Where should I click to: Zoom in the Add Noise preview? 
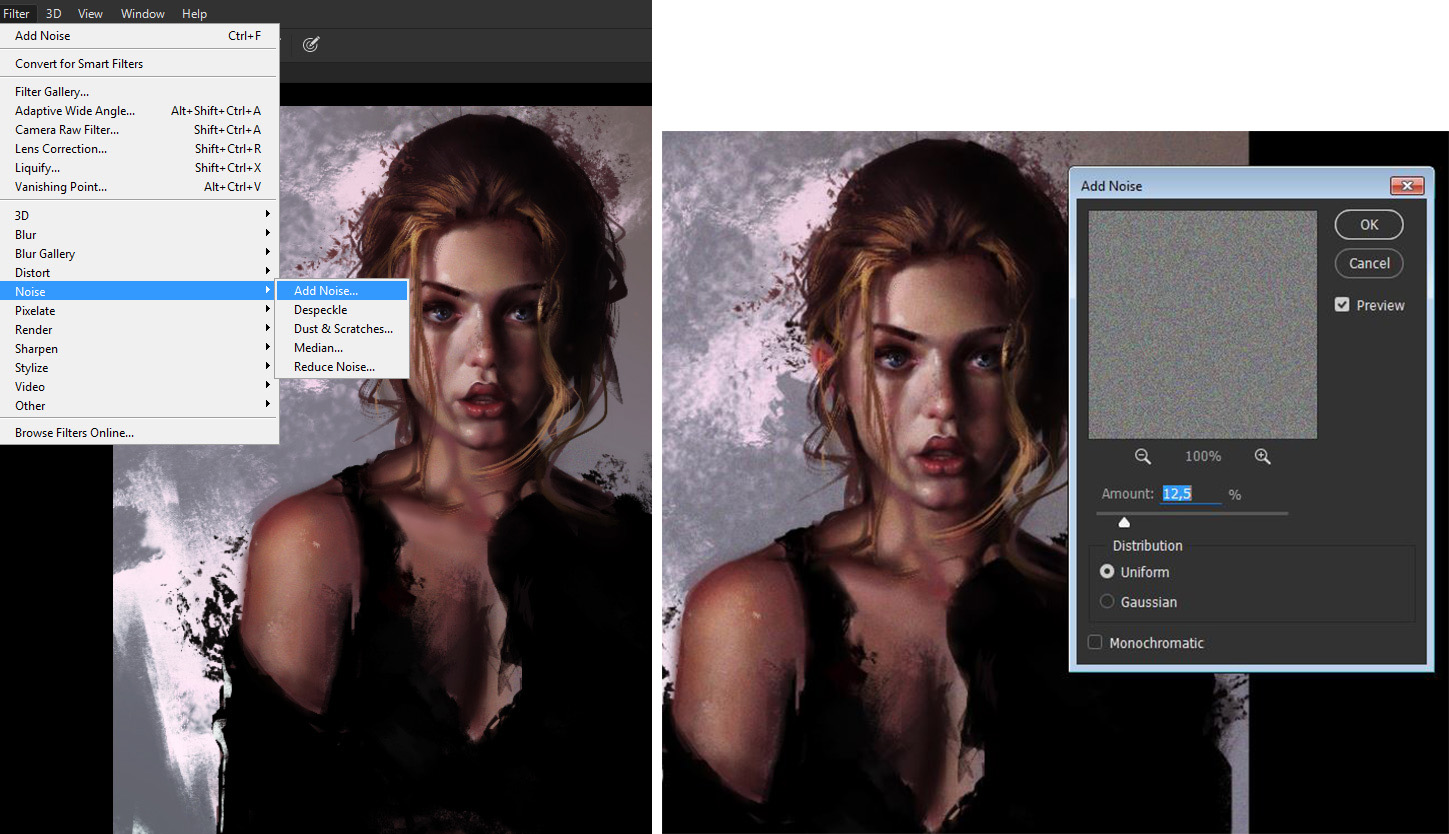pyautogui.click(x=1262, y=456)
